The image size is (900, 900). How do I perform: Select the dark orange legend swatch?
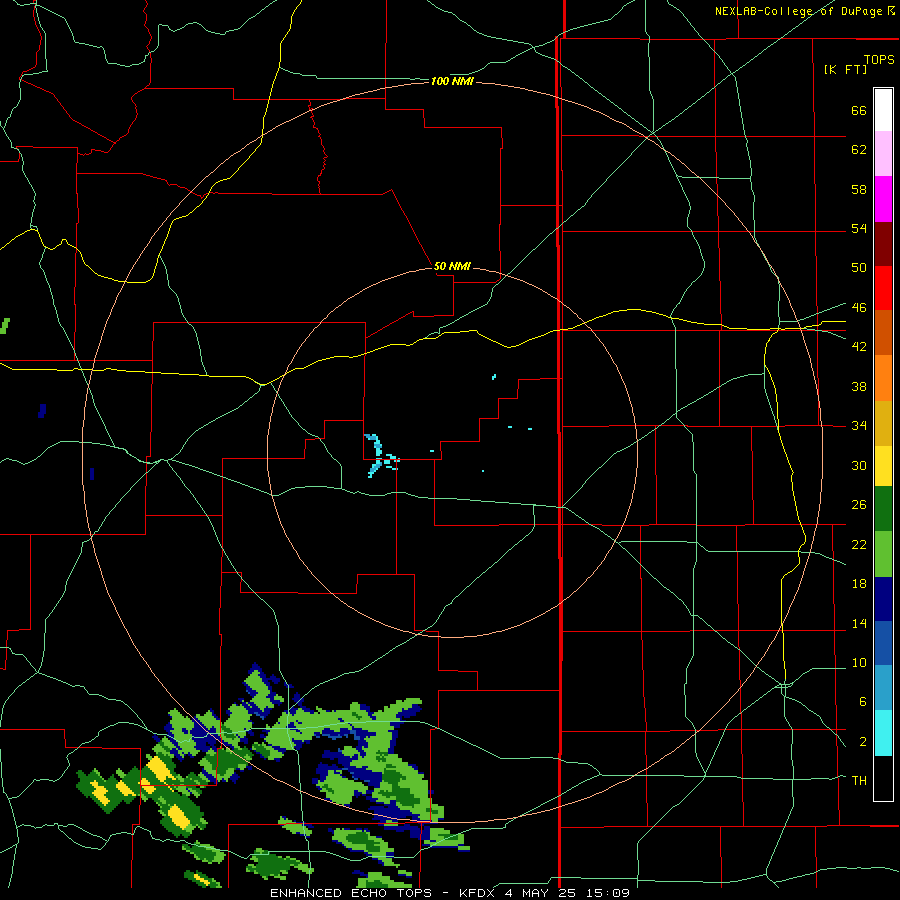click(x=883, y=332)
